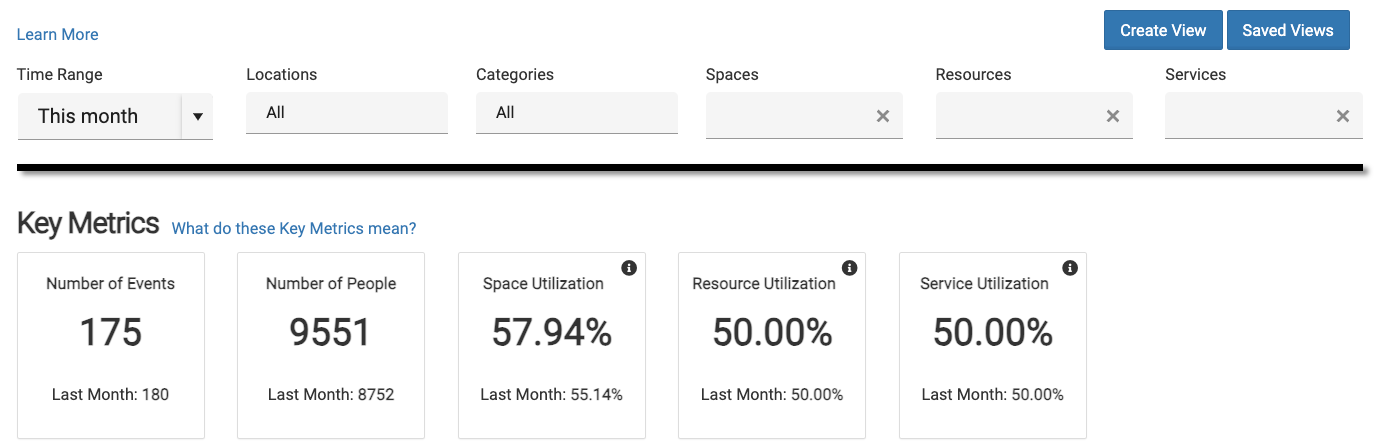Open the Locations 'All' dropdown
Viewport: 1377px width, 447px height.
346,113
